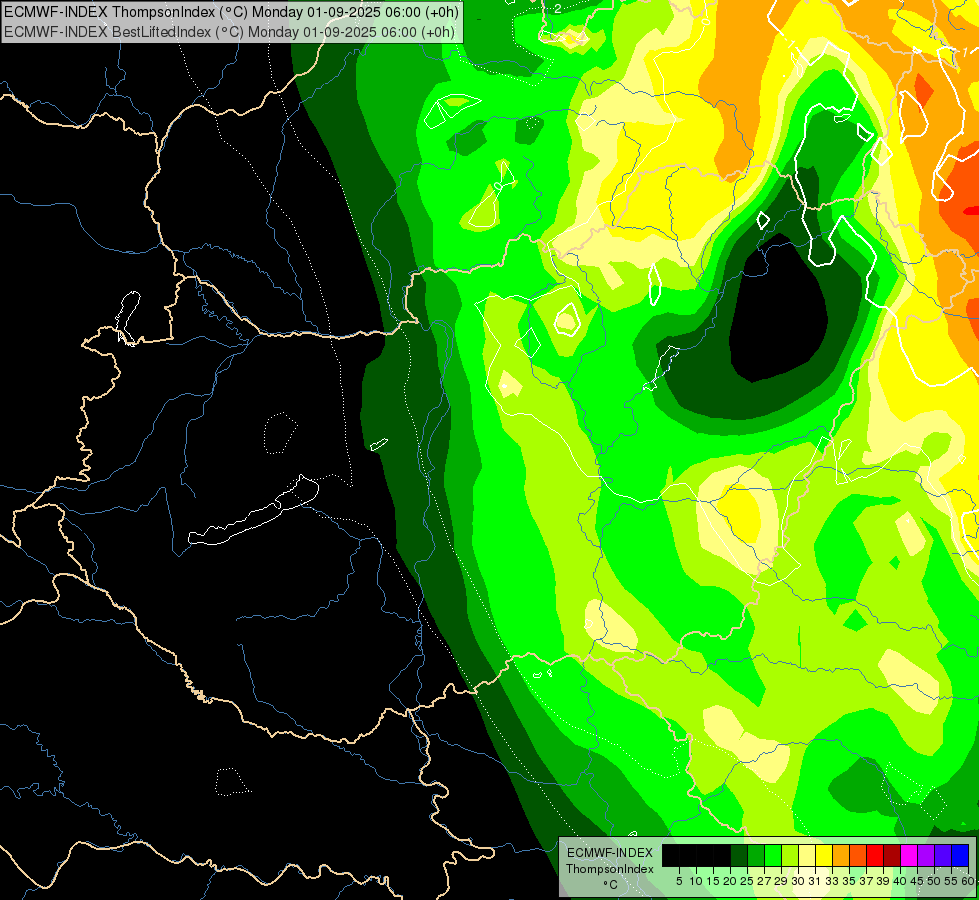The image size is (979, 900).
Task: Click the legend tick value 35
Action: (850, 881)
